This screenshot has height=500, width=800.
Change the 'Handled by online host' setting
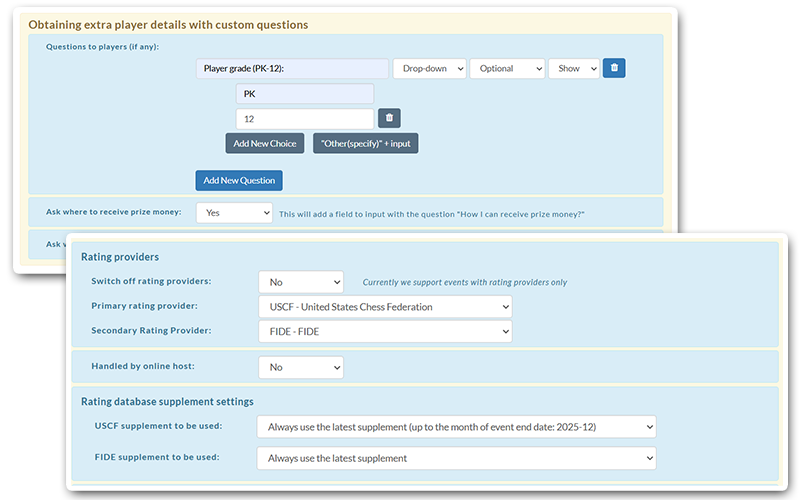click(300, 367)
